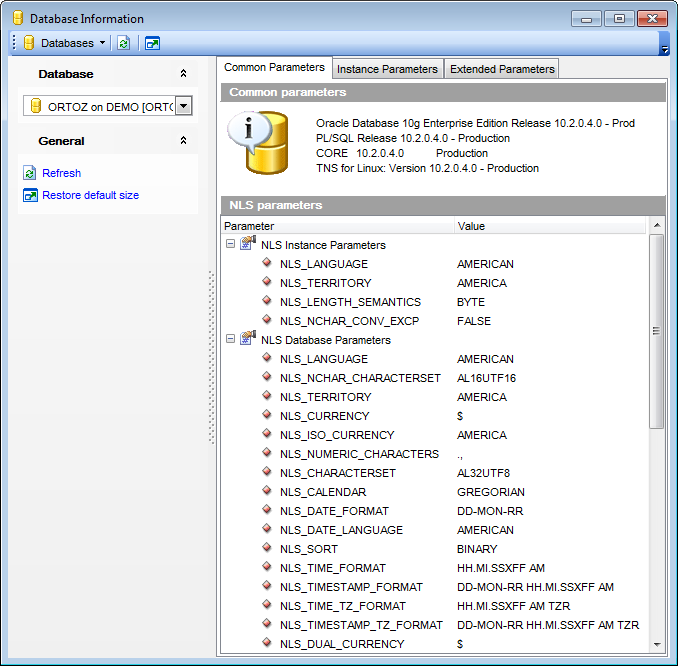Image resolution: width=678 pixels, height=666 pixels.
Task: Select NLS_TIME_TZ_FORMAT parameter row
Action: 432,606
